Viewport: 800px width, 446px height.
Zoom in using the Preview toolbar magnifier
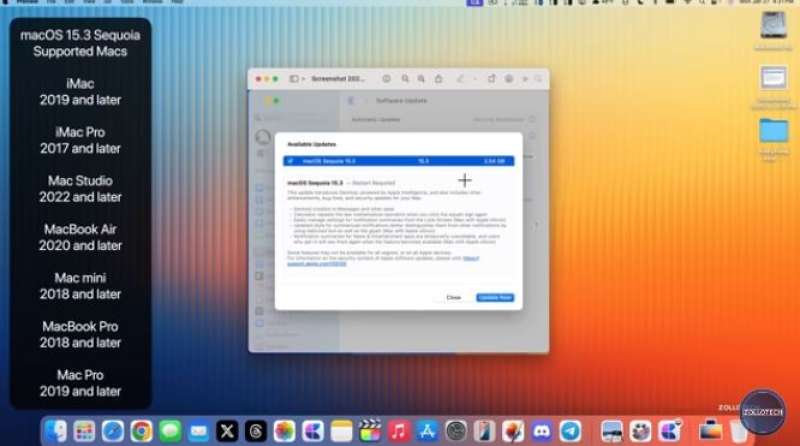pyautogui.click(x=421, y=79)
